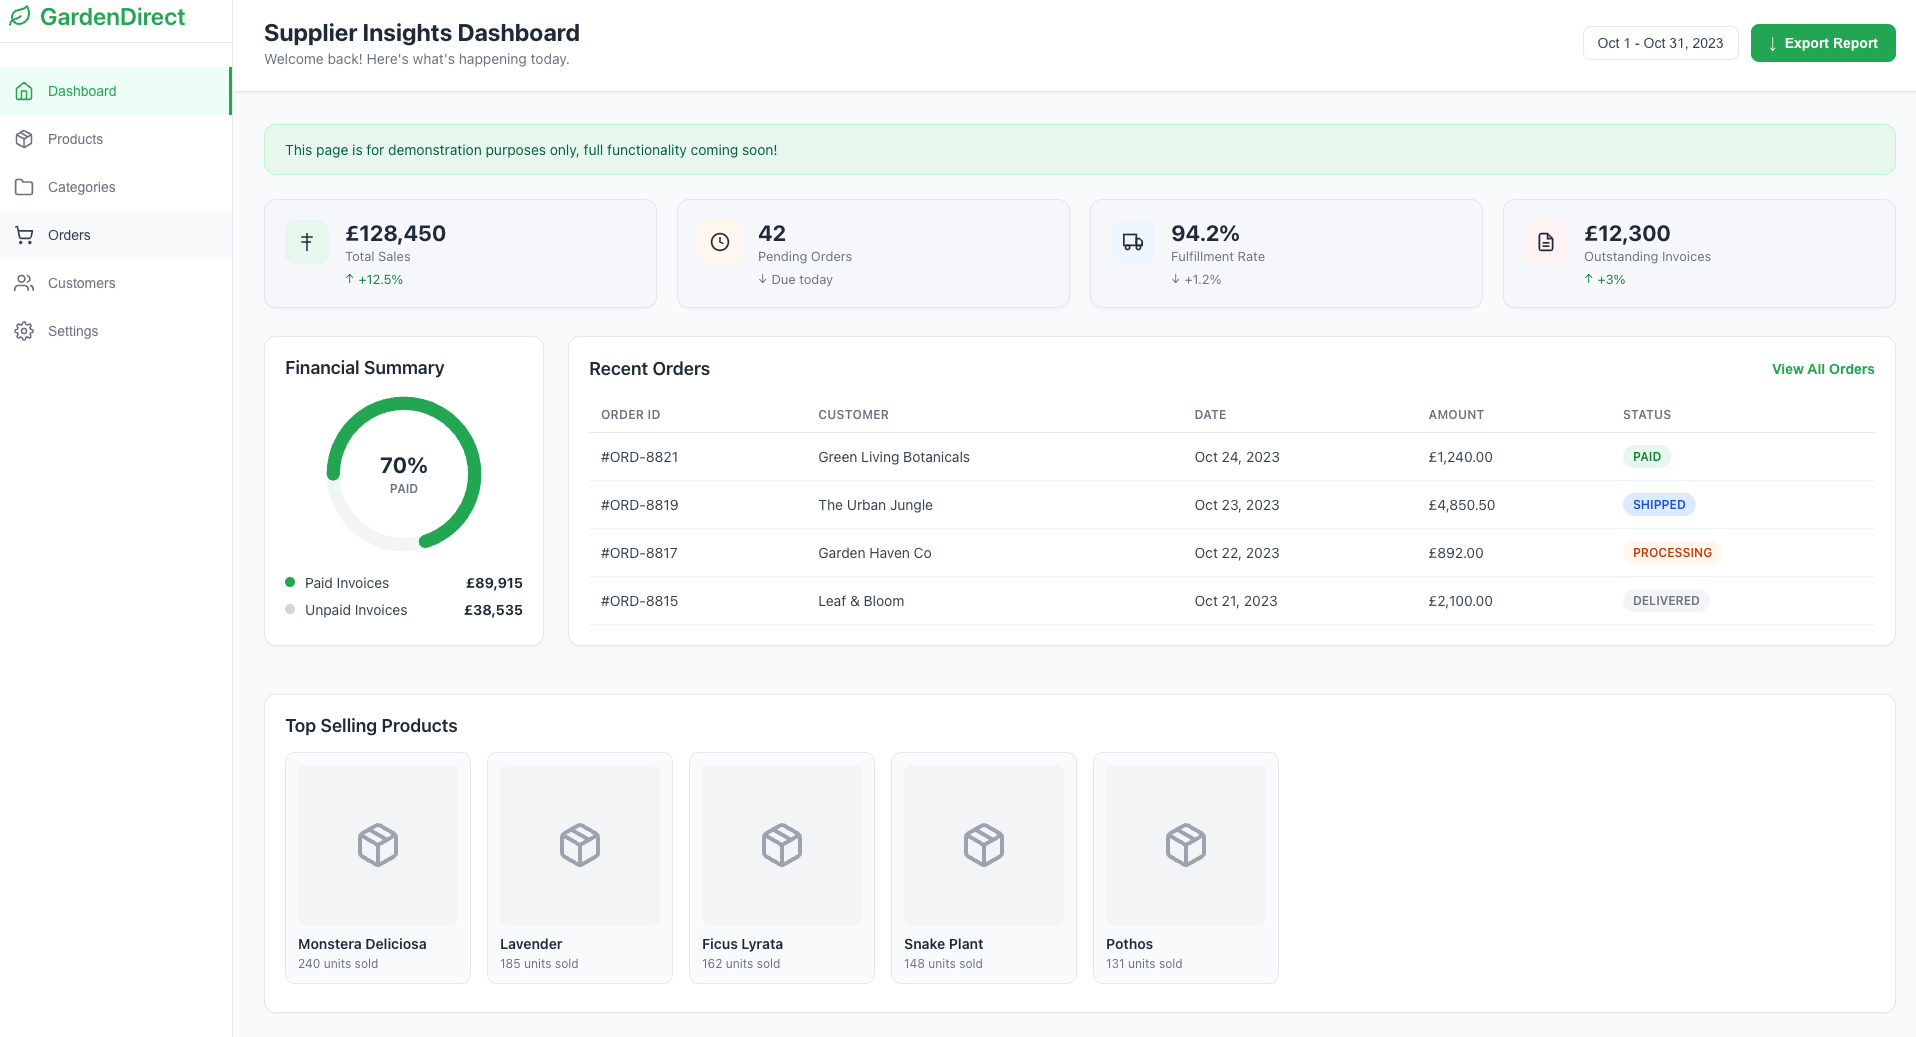
Task: Click the Export Report button
Action: [1823, 43]
